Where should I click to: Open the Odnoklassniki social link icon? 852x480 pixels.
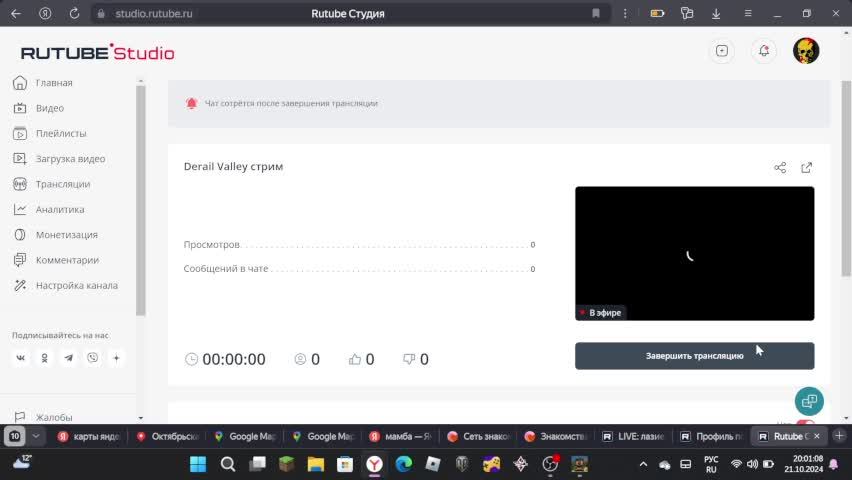pyautogui.click(x=45, y=358)
